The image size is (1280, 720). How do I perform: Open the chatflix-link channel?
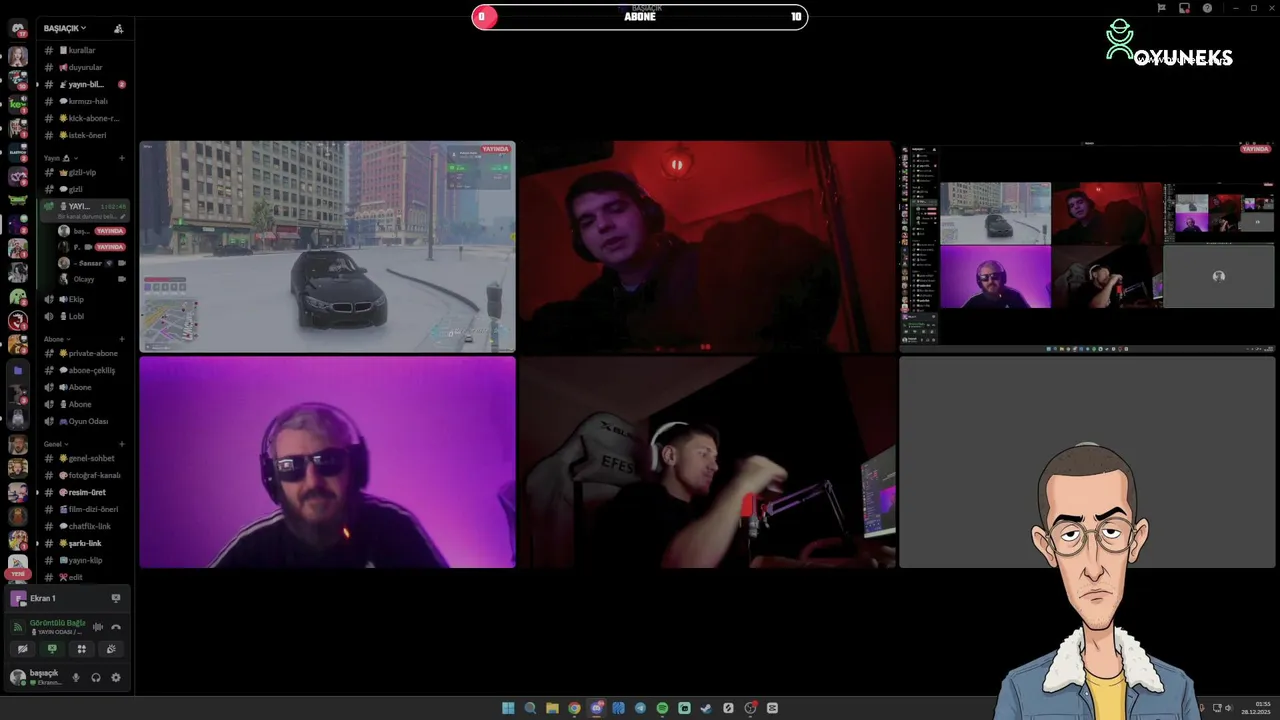click(83, 526)
